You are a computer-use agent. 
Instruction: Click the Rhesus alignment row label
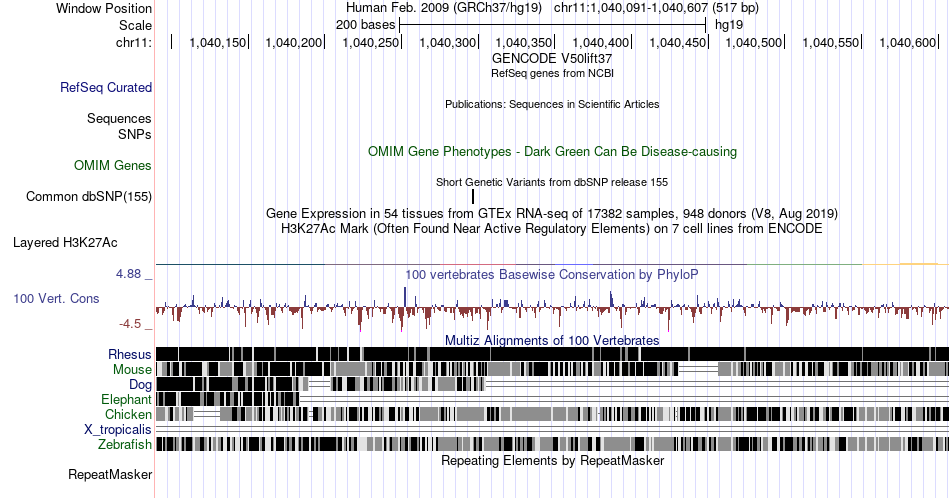tap(130, 354)
